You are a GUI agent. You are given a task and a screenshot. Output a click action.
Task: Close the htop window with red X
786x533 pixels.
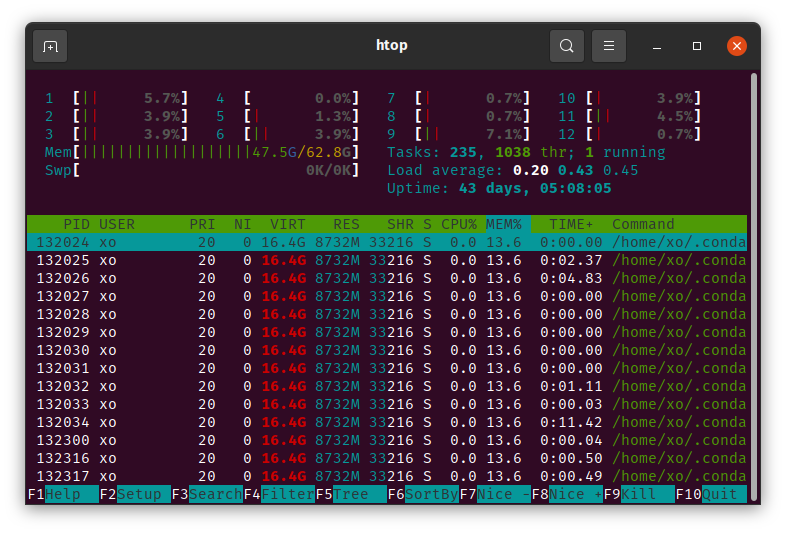737,46
